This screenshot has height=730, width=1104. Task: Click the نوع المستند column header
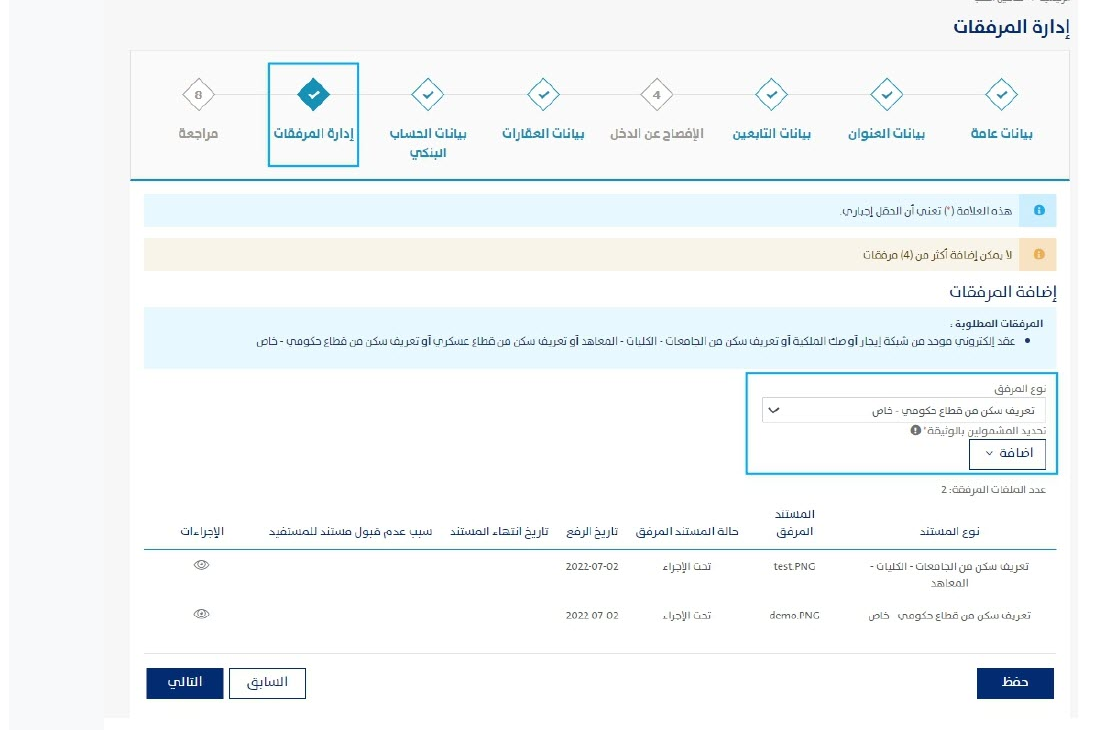[949, 531]
